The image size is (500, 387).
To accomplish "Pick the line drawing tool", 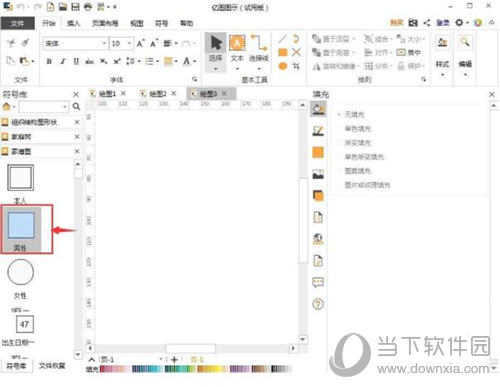I will [282, 39].
